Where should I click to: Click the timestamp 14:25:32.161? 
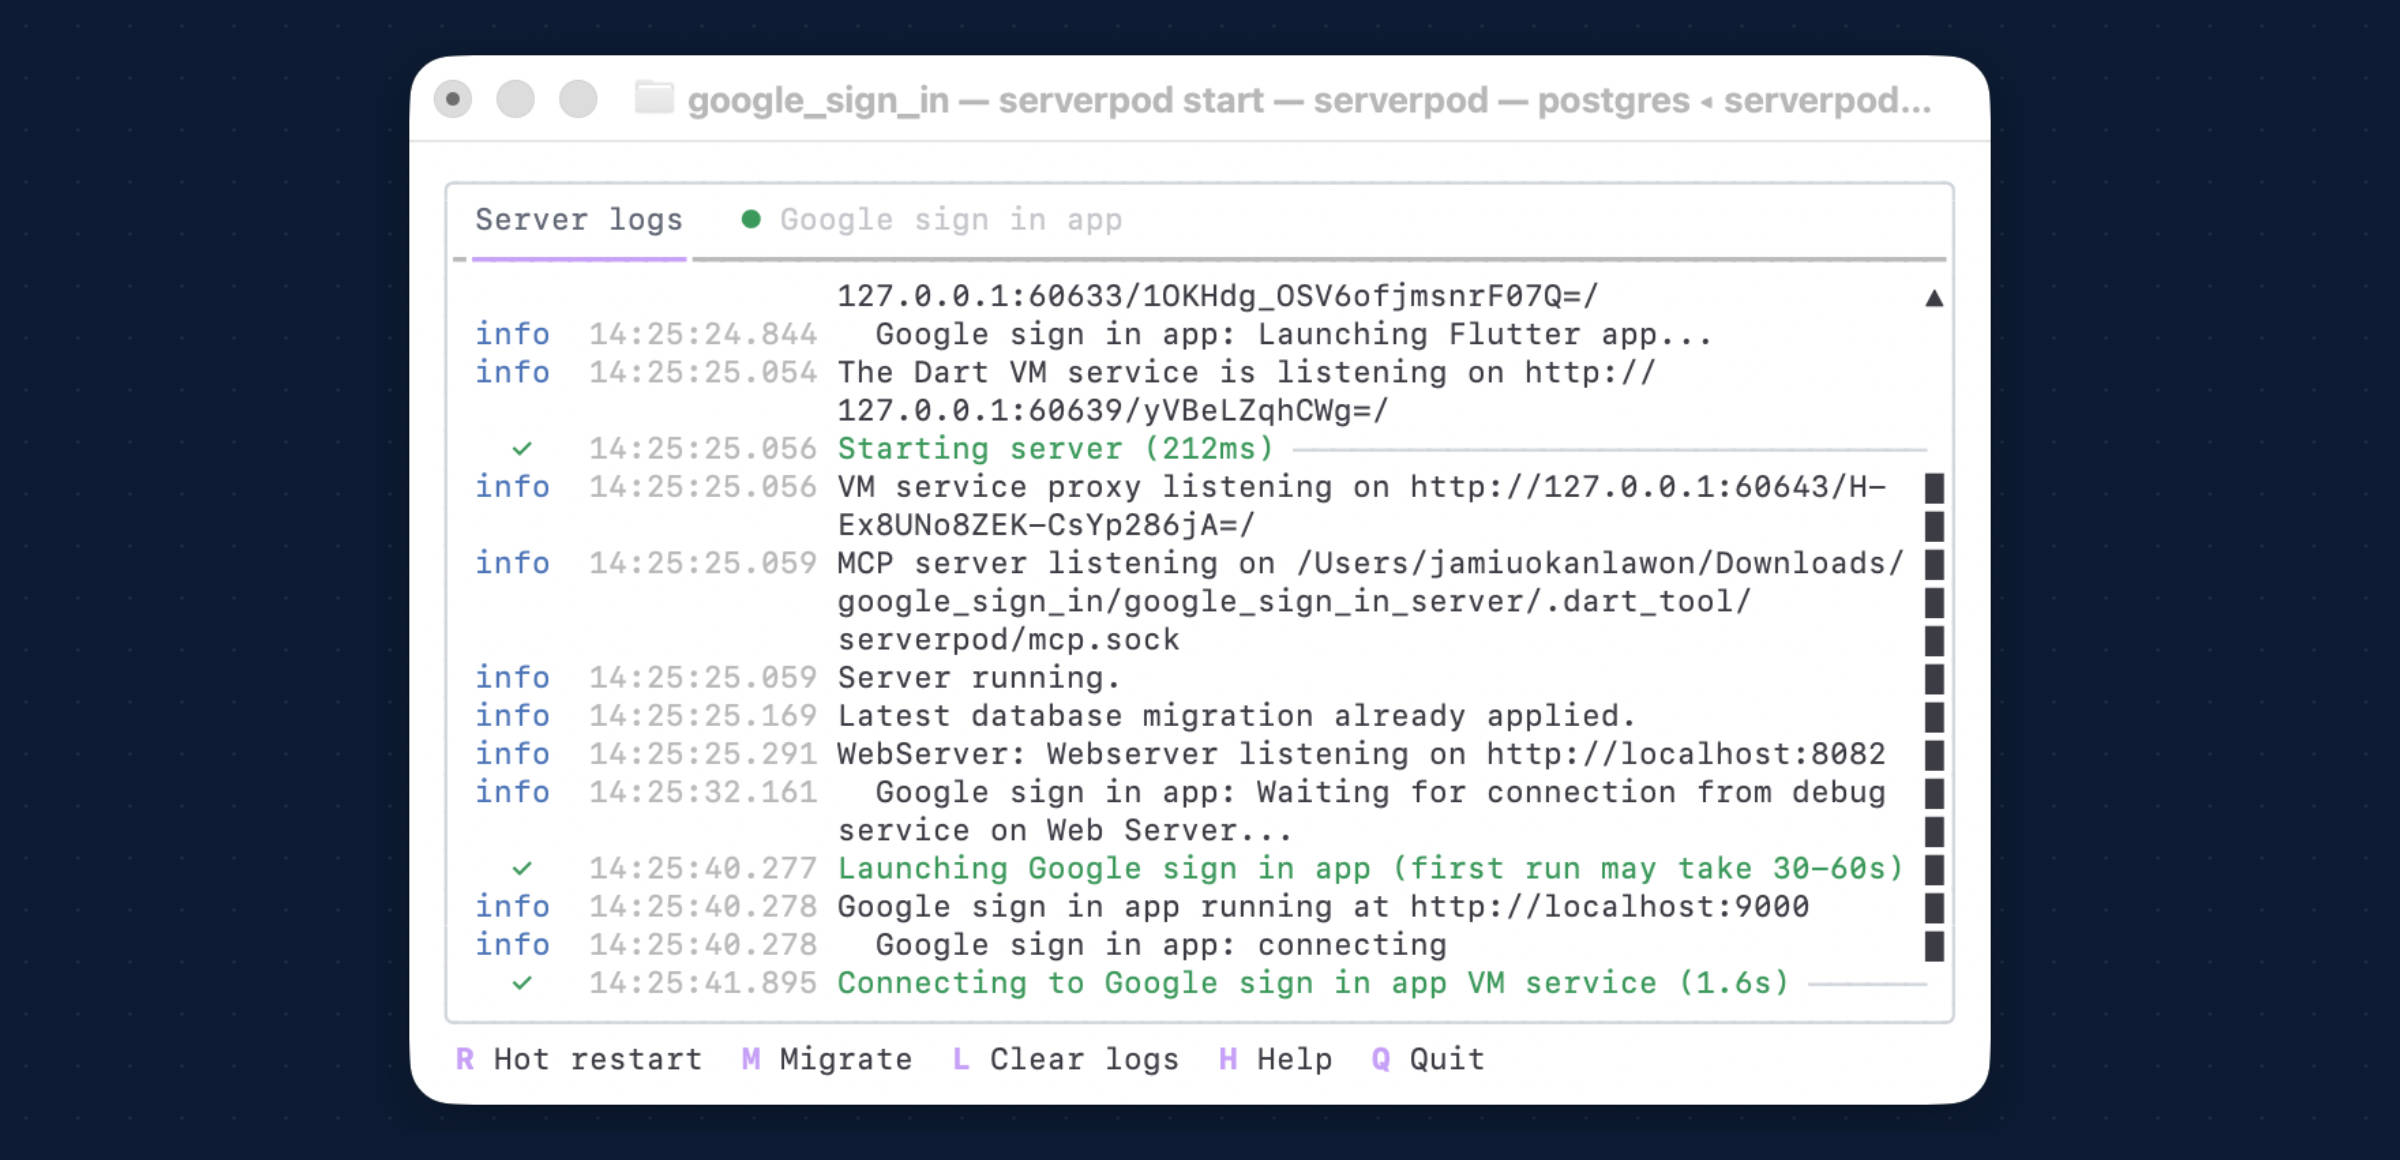[703, 792]
